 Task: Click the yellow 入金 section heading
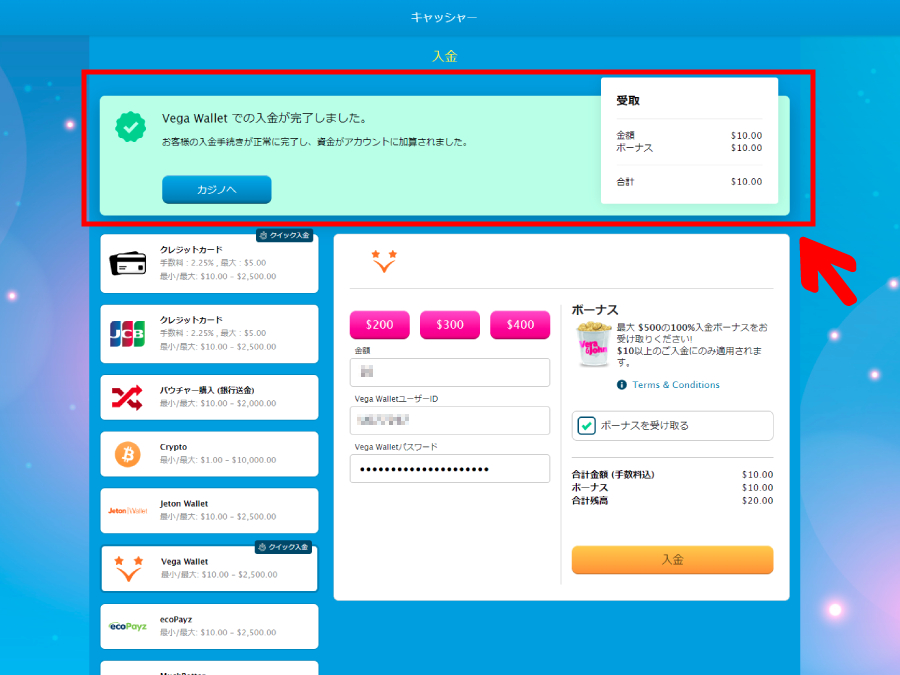pos(445,56)
